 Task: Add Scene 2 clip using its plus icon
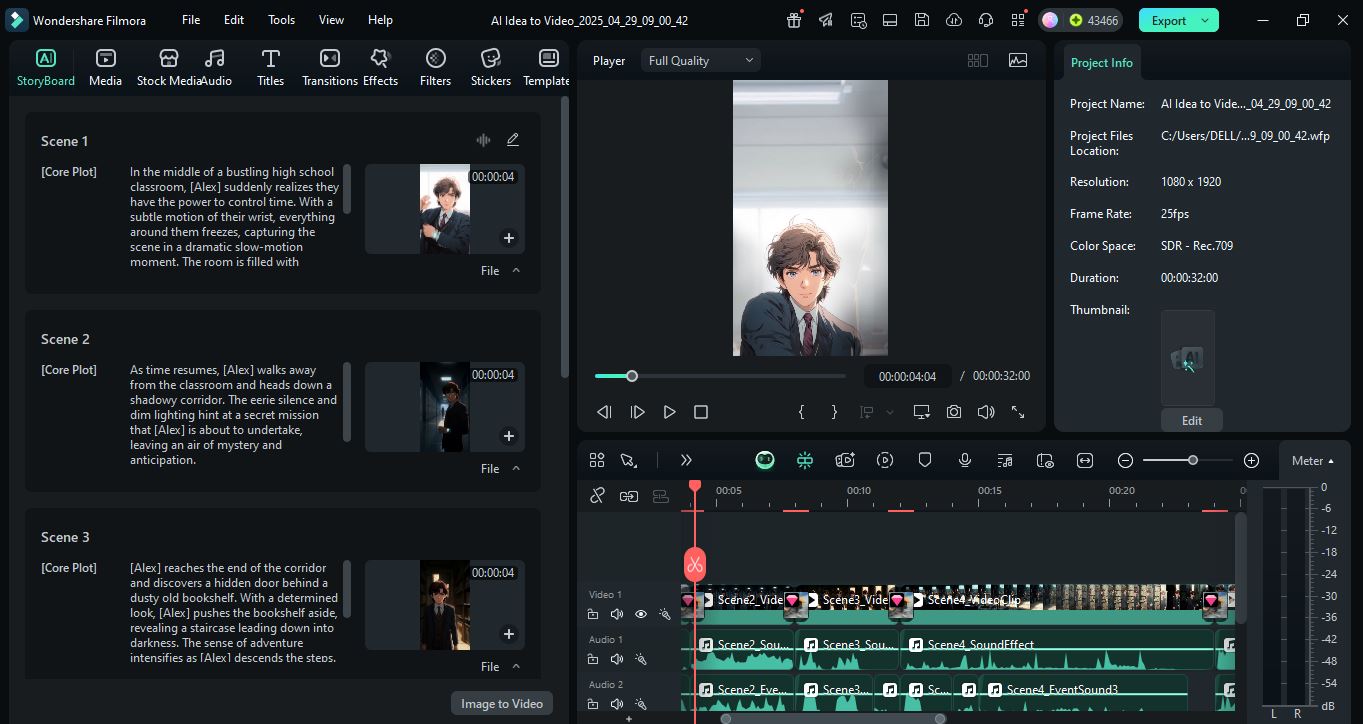click(x=508, y=436)
